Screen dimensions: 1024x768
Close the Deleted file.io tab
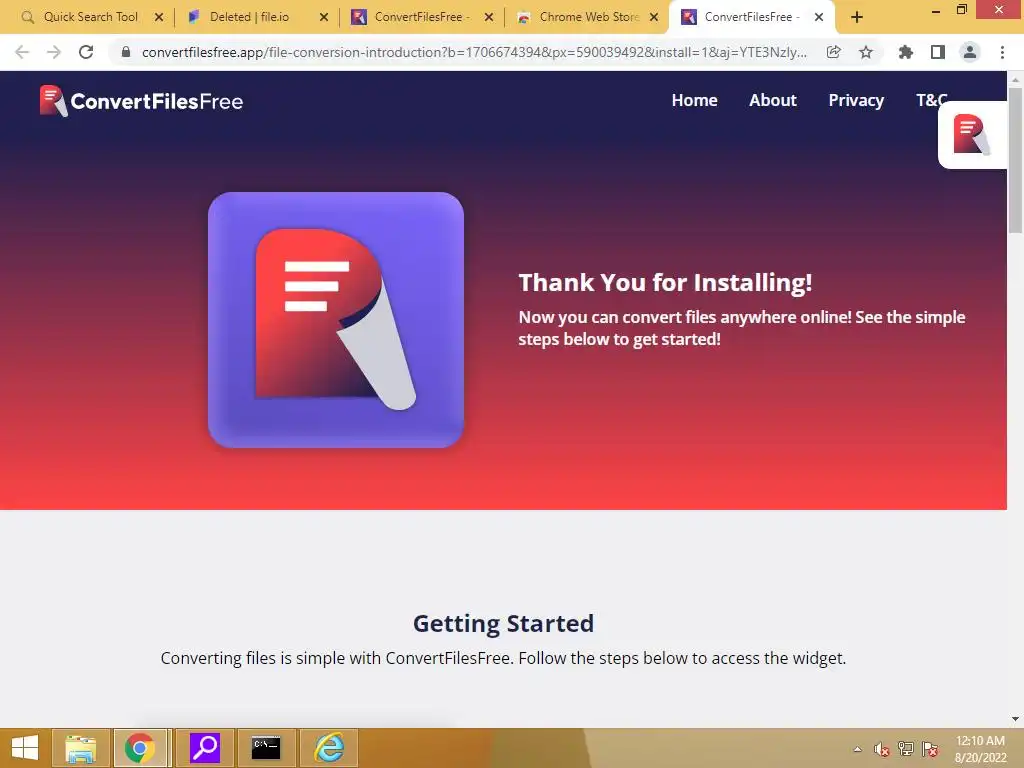(x=324, y=18)
